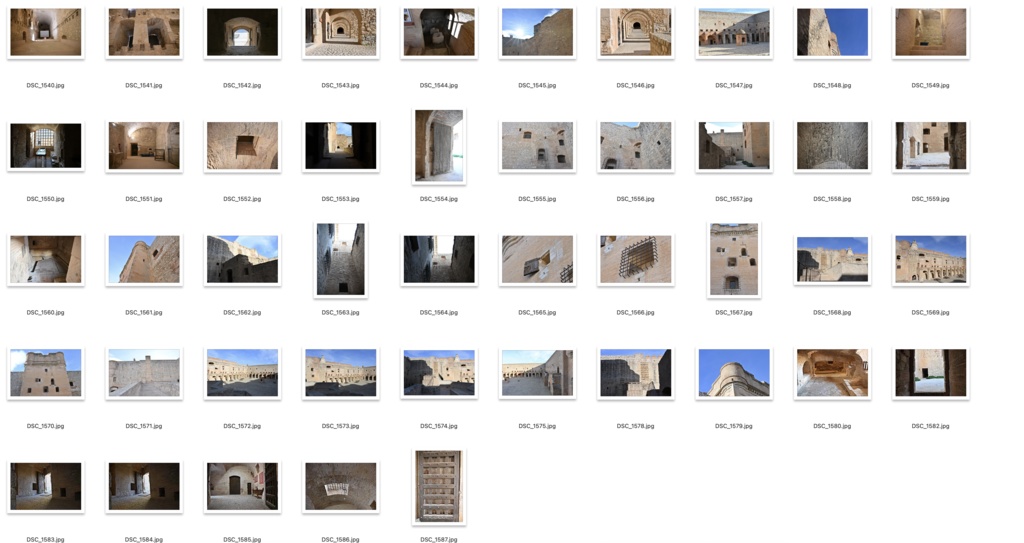Pick the DSC_1557.jpg thumbnail
The height and width of the screenshot is (543, 1024).
point(734,146)
